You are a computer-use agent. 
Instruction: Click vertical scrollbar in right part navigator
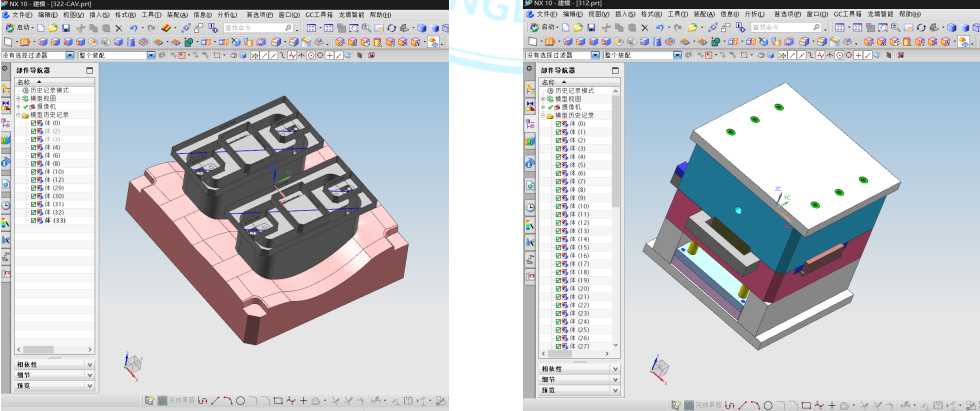[x=615, y=150]
